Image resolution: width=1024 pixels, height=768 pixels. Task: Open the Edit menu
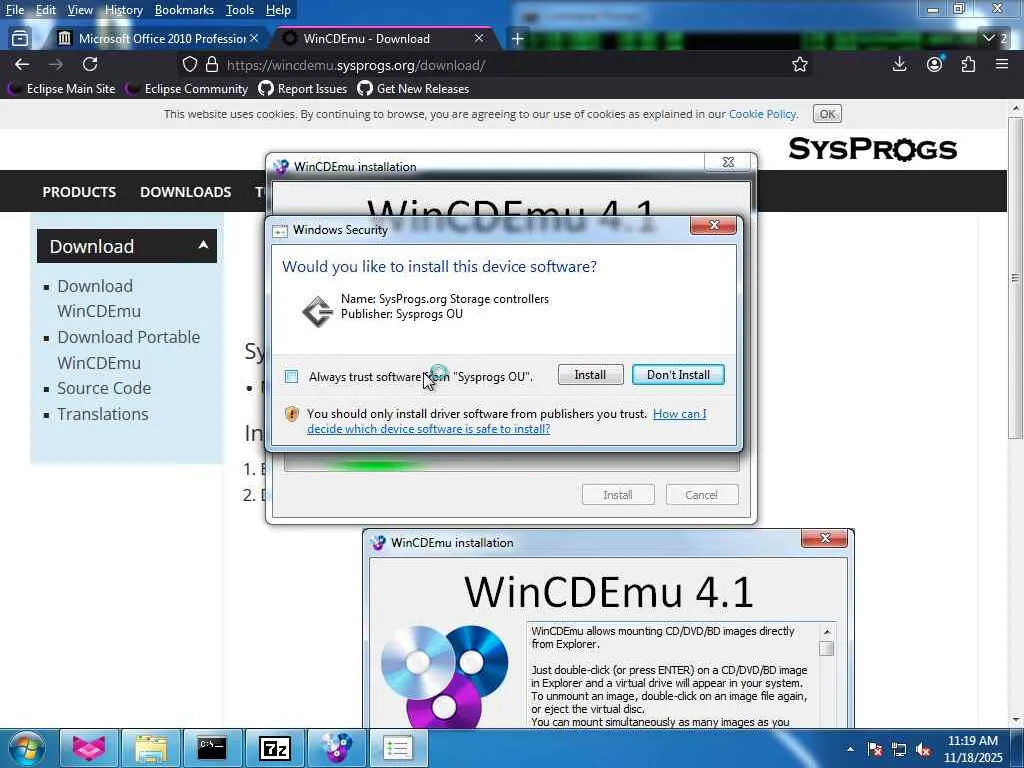(45, 10)
